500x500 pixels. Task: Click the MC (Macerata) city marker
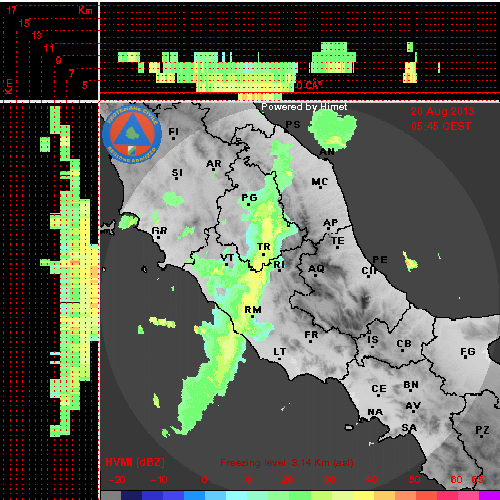(320, 187)
